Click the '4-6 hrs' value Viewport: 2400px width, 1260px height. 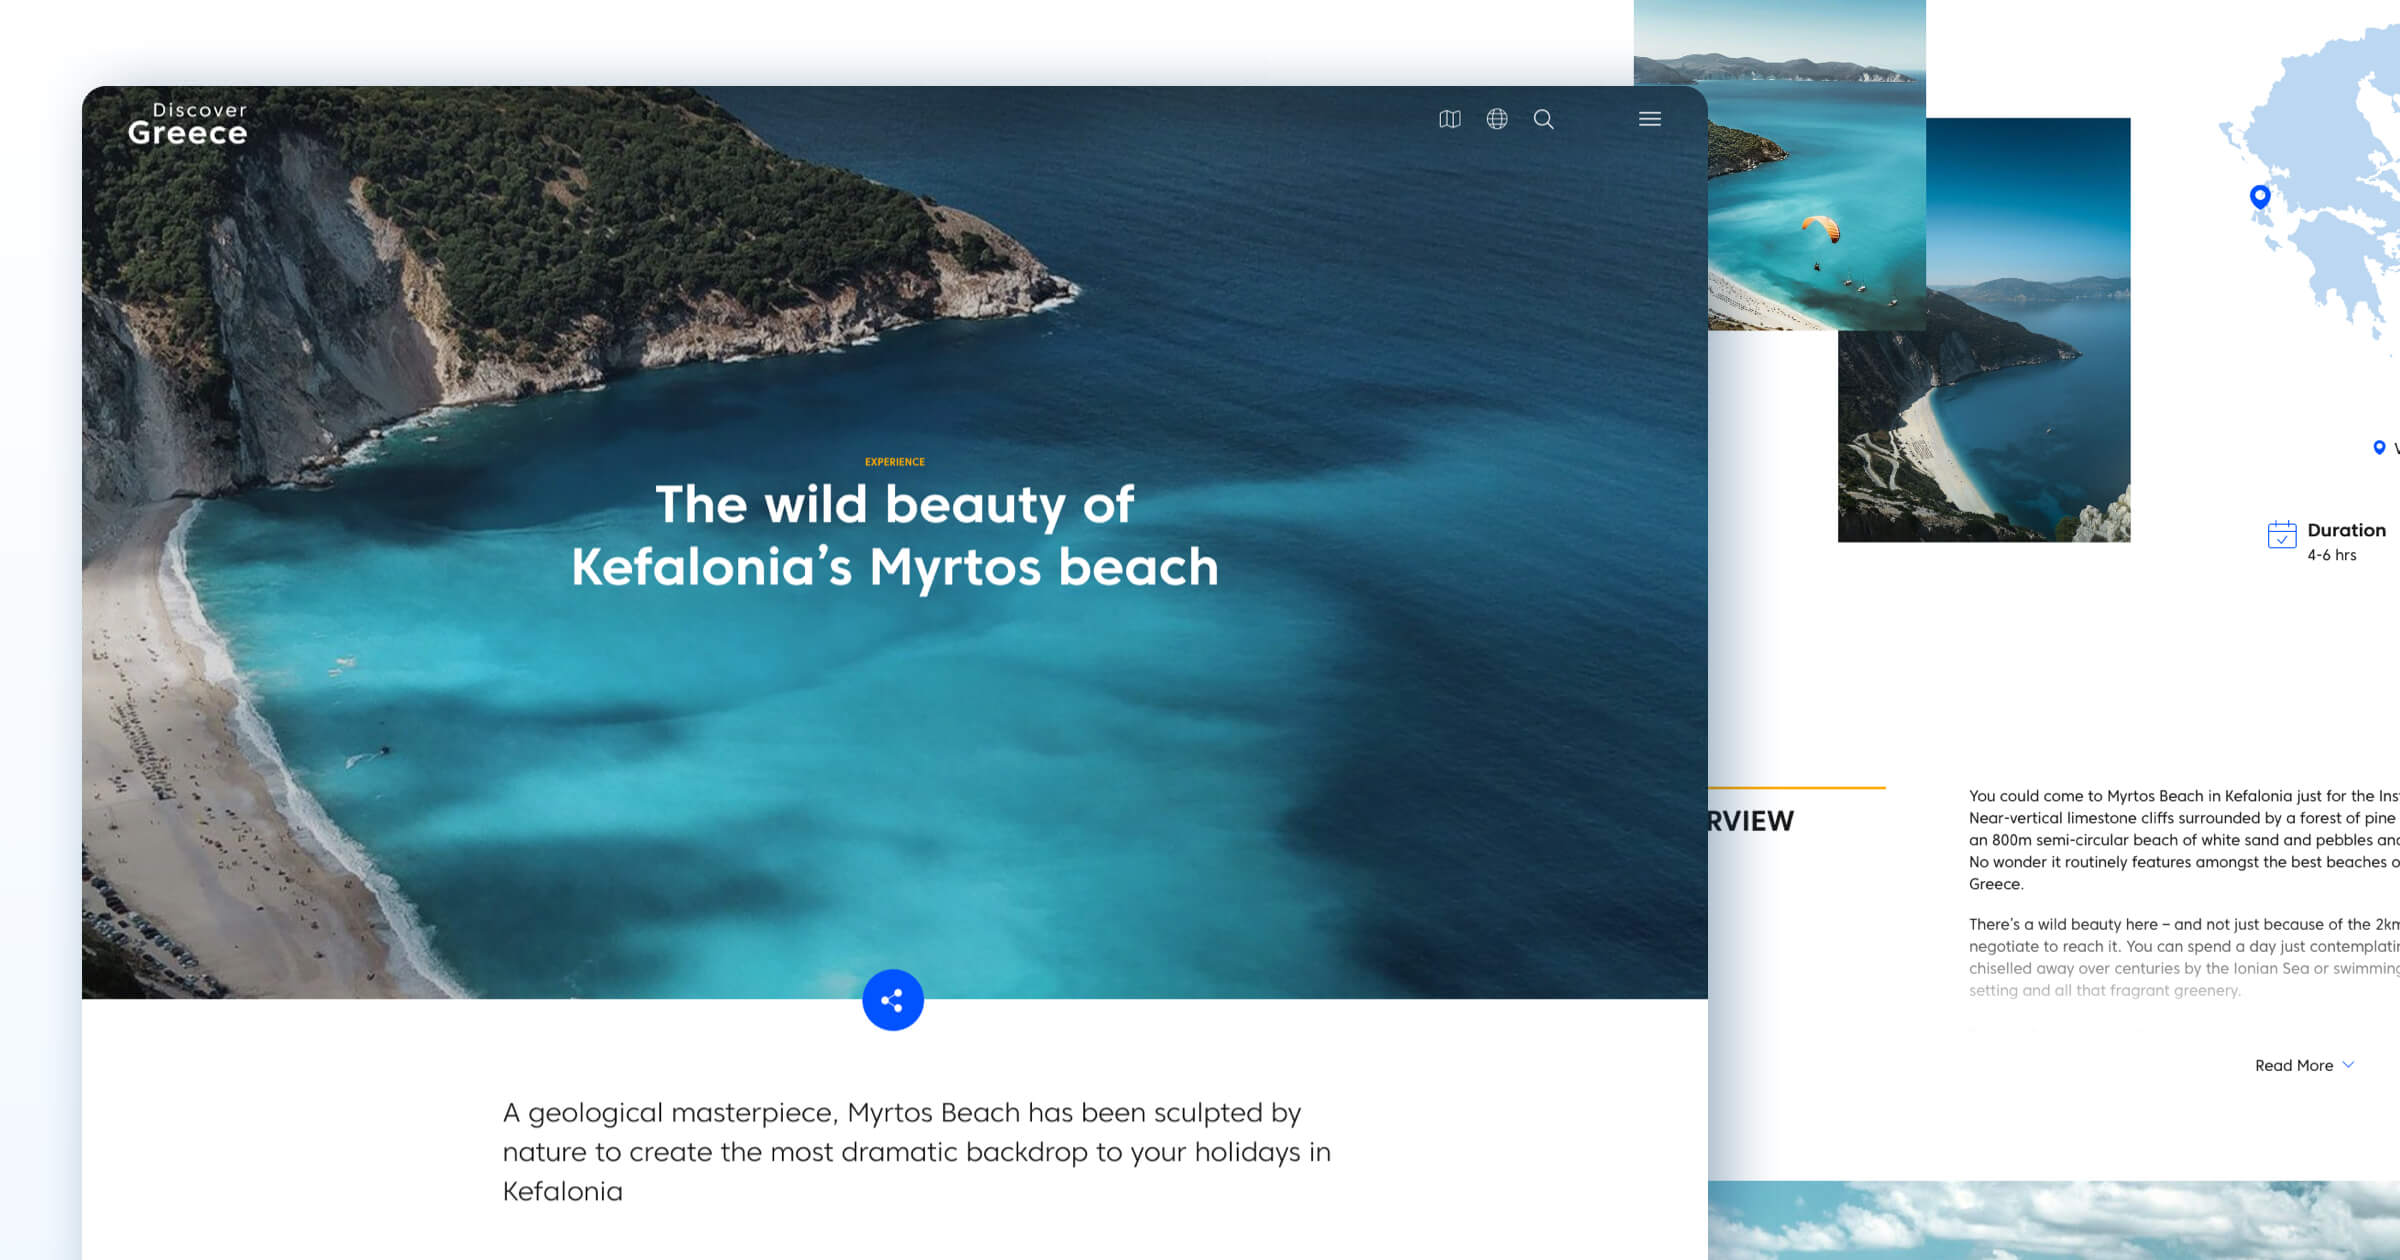point(2332,555)
